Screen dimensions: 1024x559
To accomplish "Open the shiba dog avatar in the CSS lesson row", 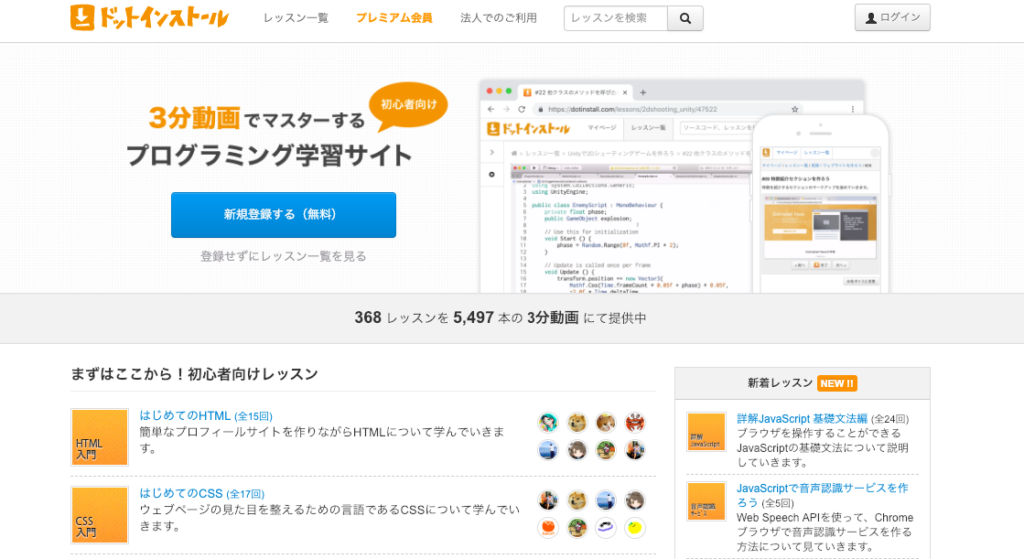I will pyautogui.click(x=577, y=500).
